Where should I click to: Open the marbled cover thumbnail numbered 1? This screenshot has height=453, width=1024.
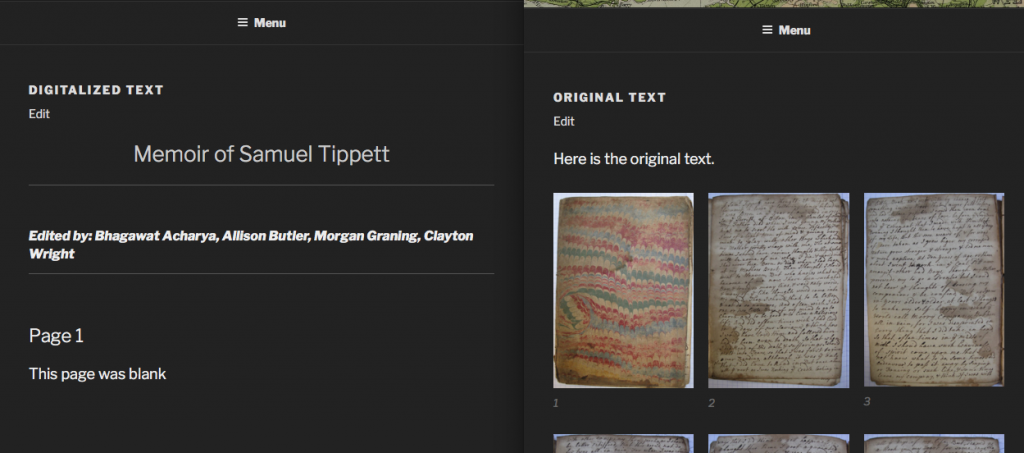[623, 290]
